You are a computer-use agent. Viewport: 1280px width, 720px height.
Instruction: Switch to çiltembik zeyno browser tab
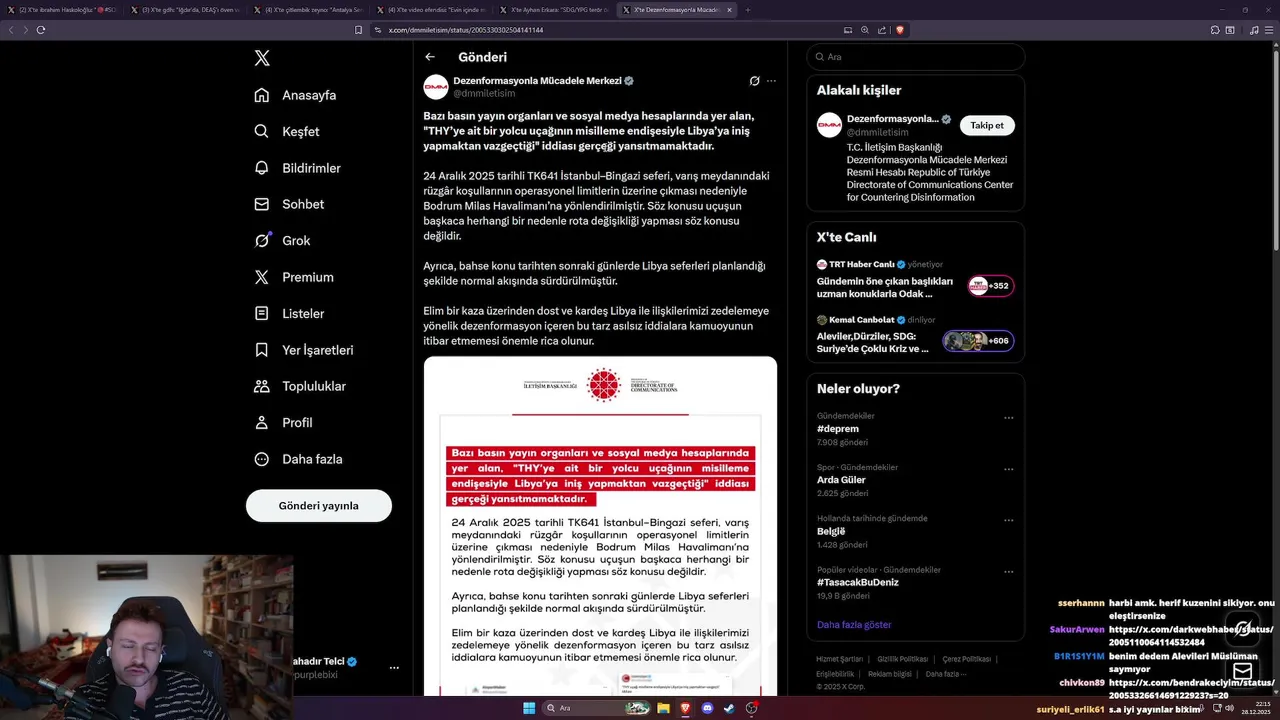[x=307, y=10]
